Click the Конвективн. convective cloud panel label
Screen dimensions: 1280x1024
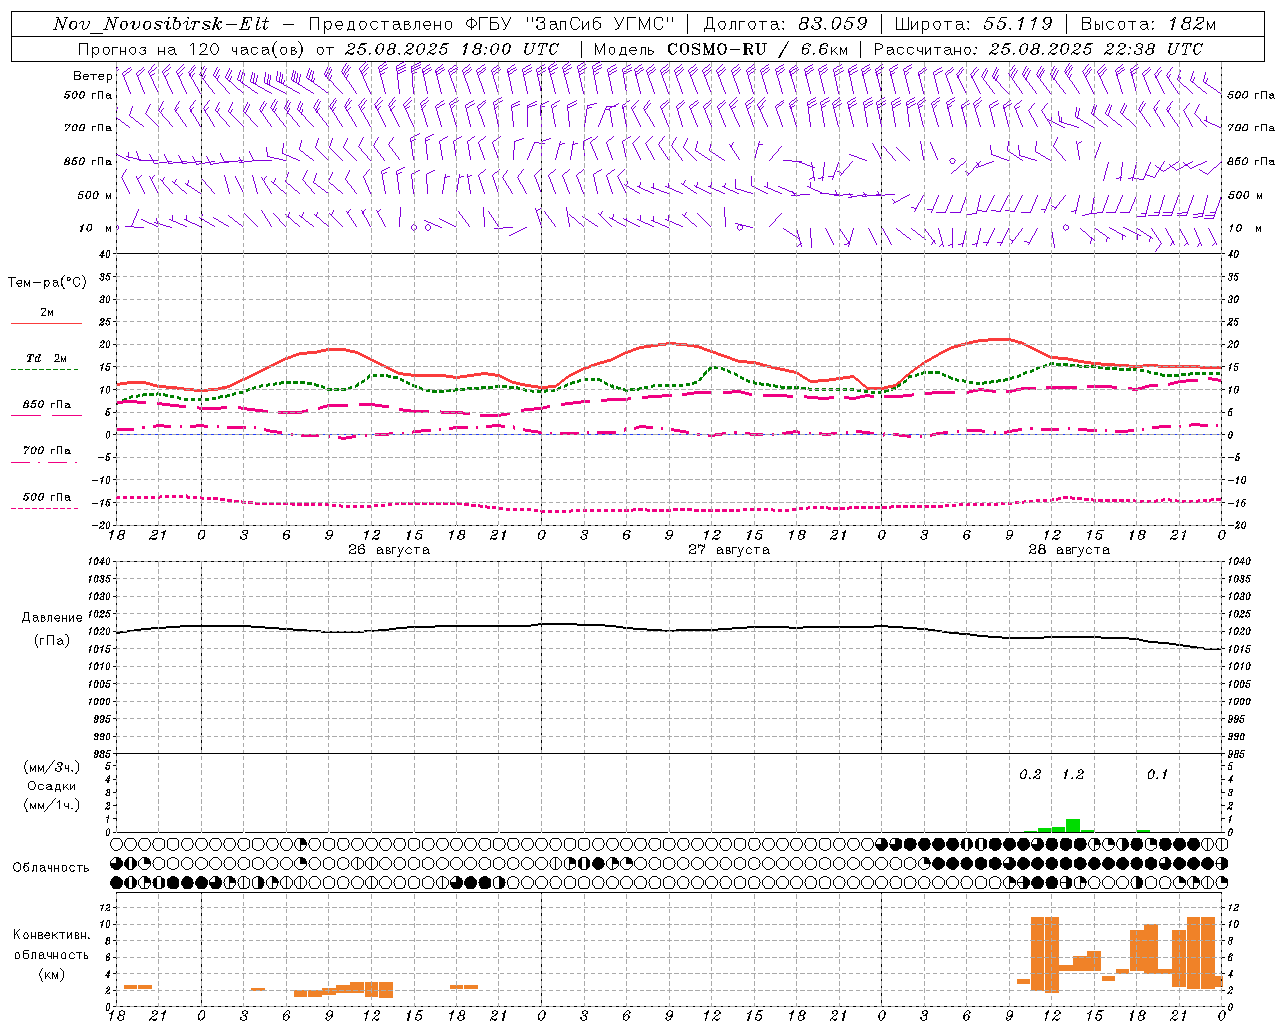pos(51,935)
